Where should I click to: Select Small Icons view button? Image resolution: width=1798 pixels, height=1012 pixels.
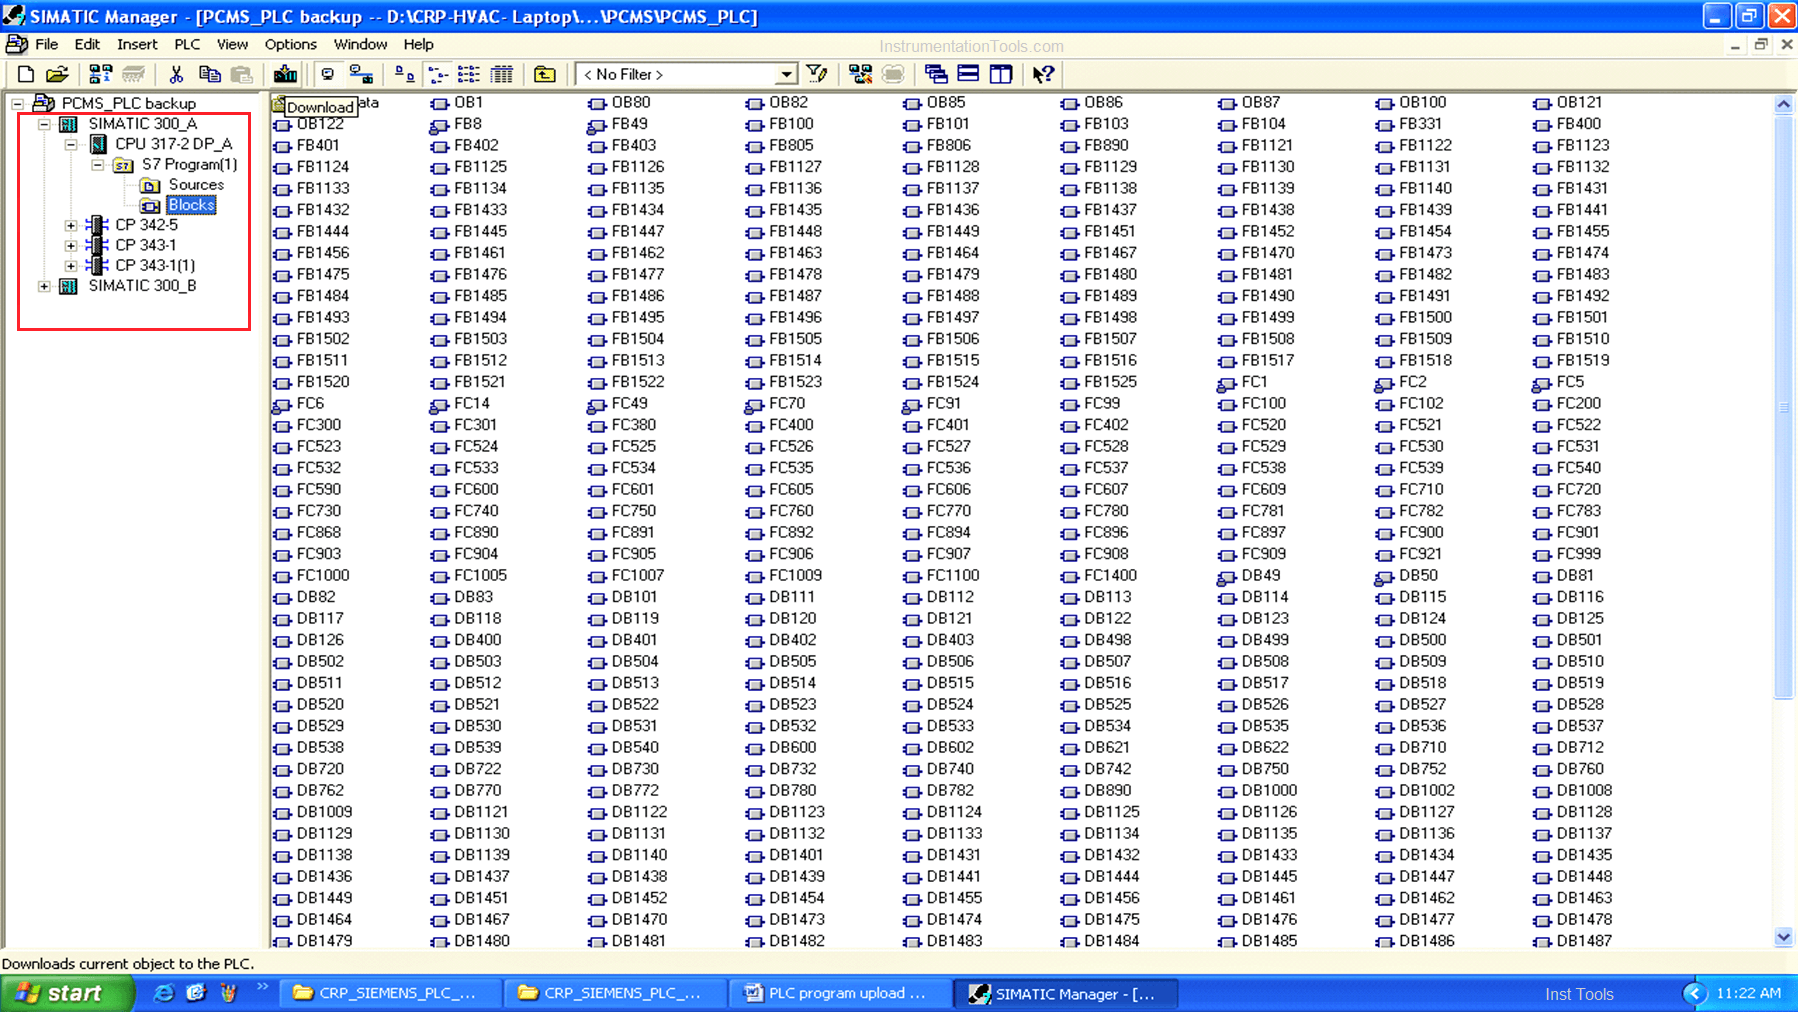point(438,74)
